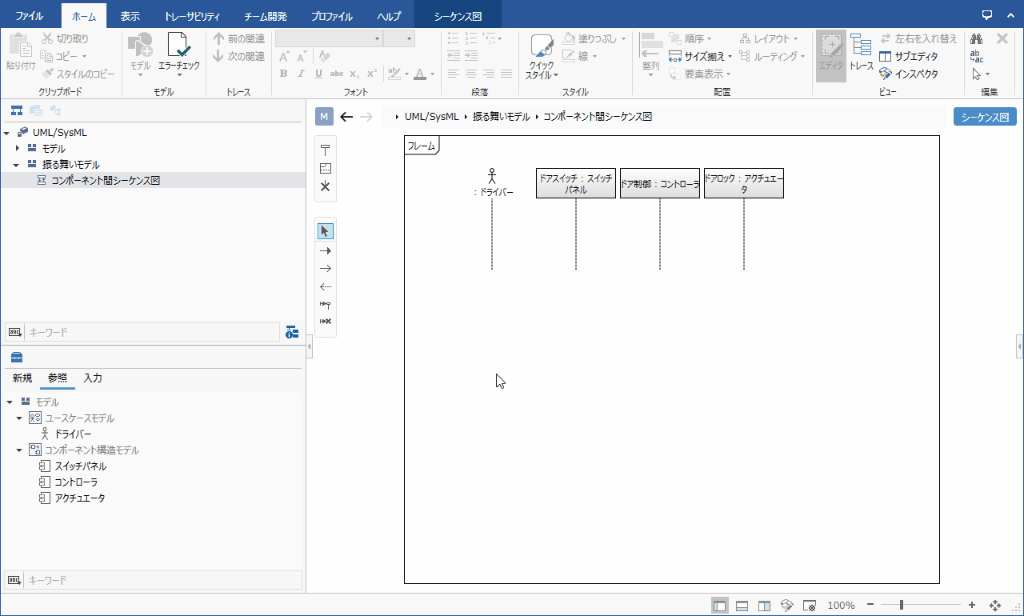Select the lifeline tool in palette
Image resolution: width=1024 pixels, height=616 pixels.
tap(325, 150)
